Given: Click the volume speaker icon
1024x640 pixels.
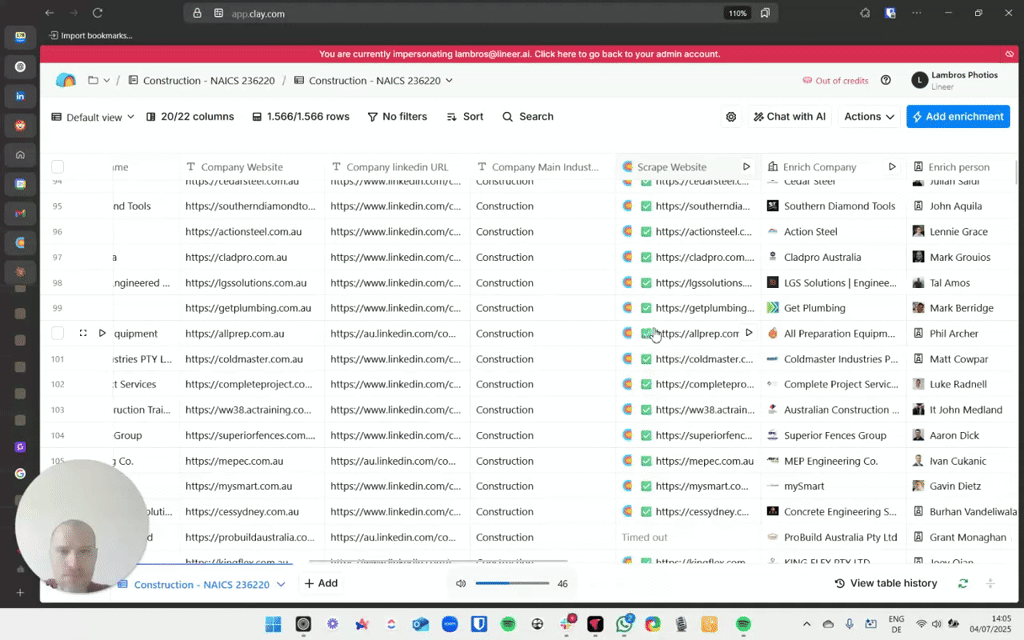Looking at the screenshot, I should 461,583.
